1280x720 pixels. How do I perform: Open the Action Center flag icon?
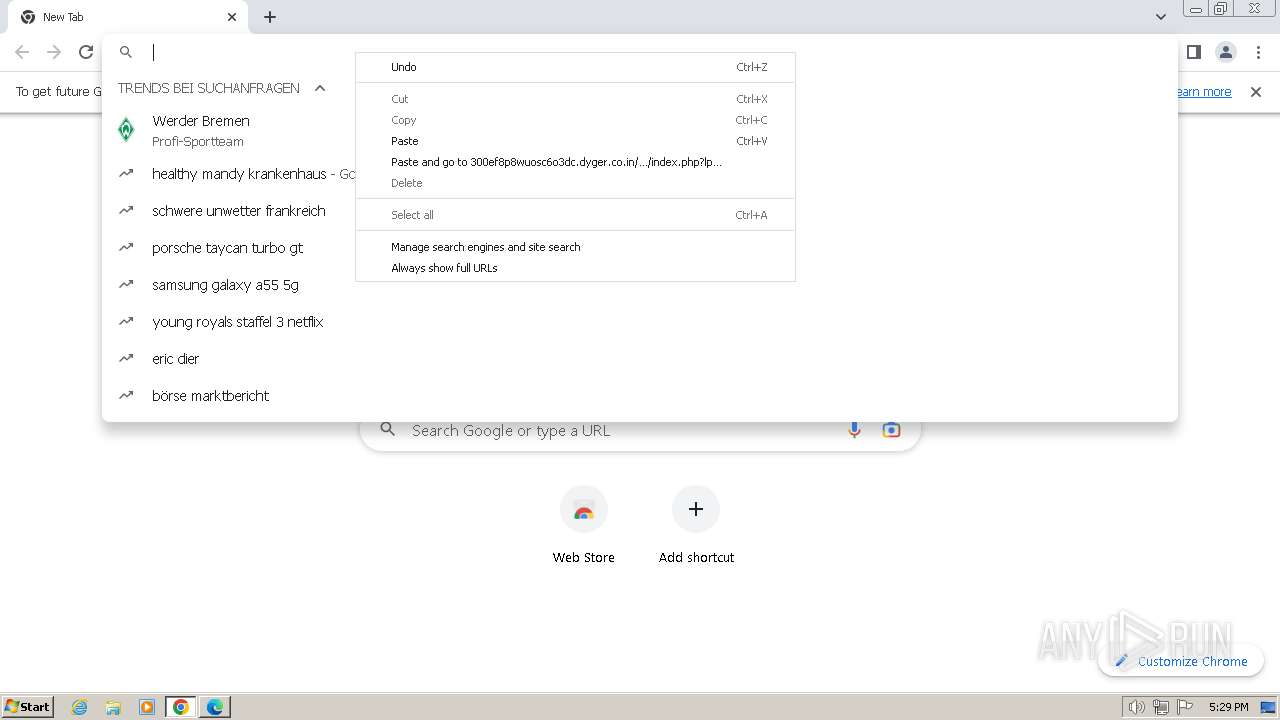1185,707
